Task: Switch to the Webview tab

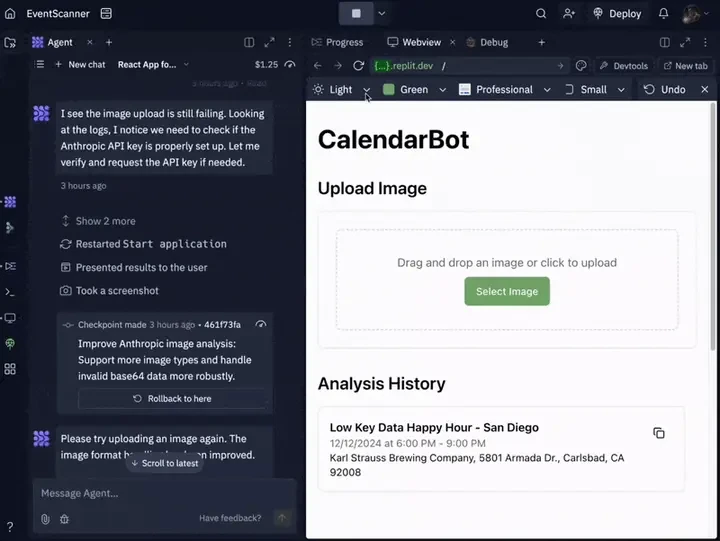Action: (x=414, y=42)
